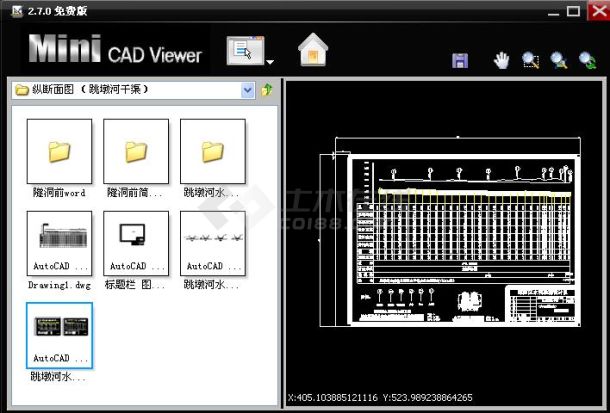Open the 隧洞前简... folder
Viewport: 610px width, 413px height.
tap(136, 151)
